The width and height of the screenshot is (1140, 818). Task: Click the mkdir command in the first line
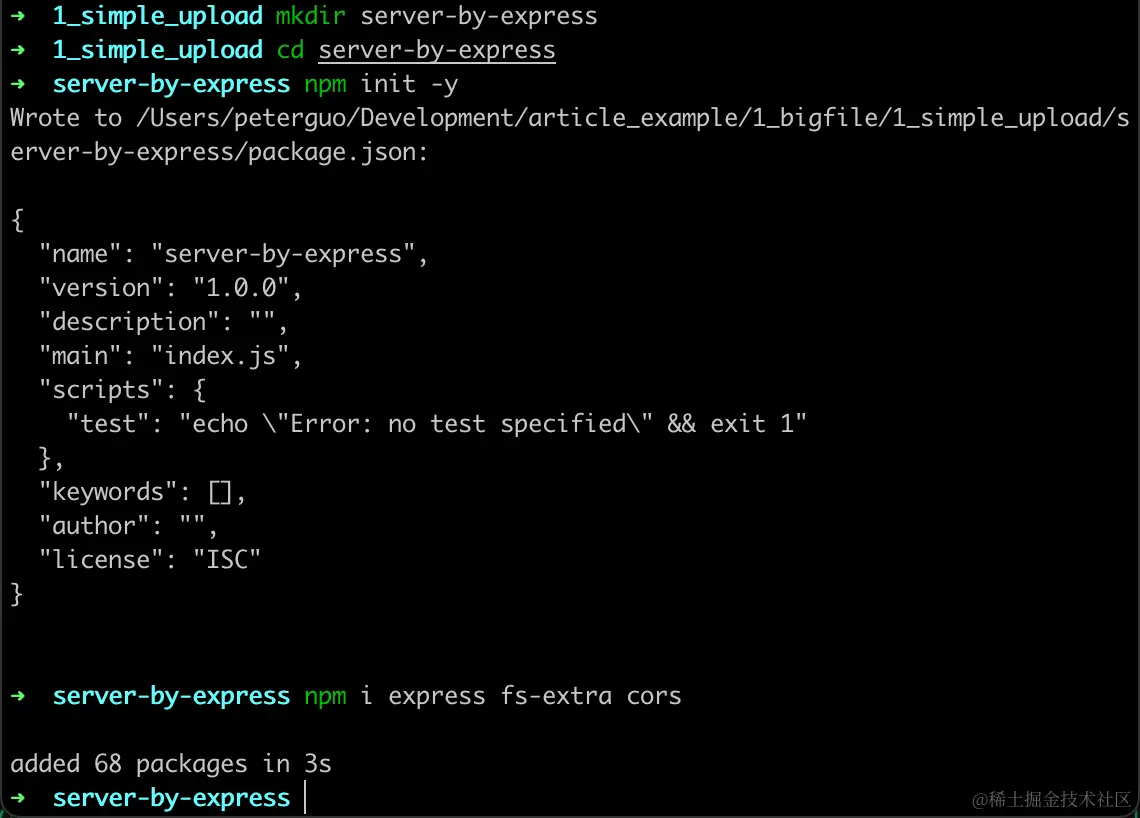(x=310, y=16)
